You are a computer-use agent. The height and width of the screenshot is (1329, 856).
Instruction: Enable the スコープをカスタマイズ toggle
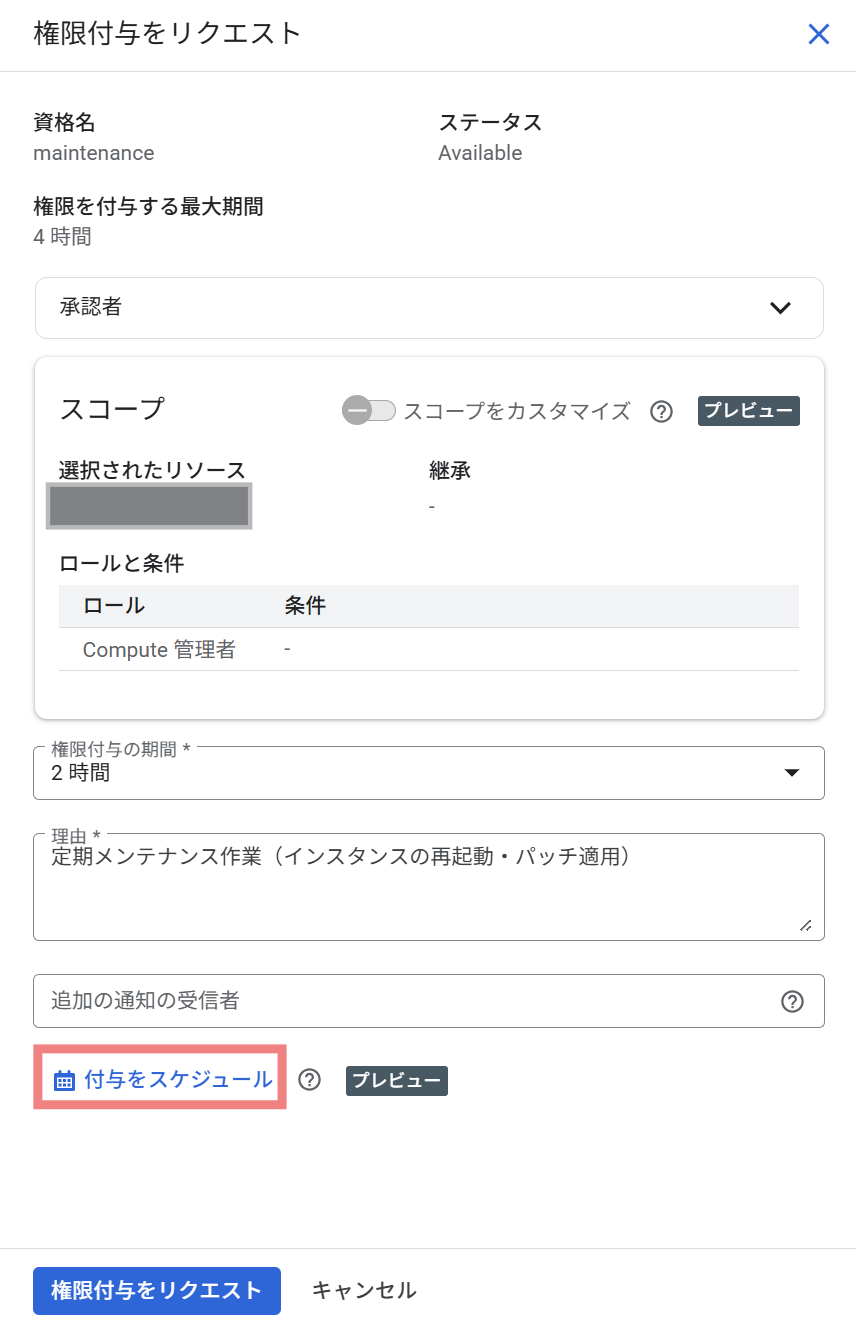(x=369, y=411)
